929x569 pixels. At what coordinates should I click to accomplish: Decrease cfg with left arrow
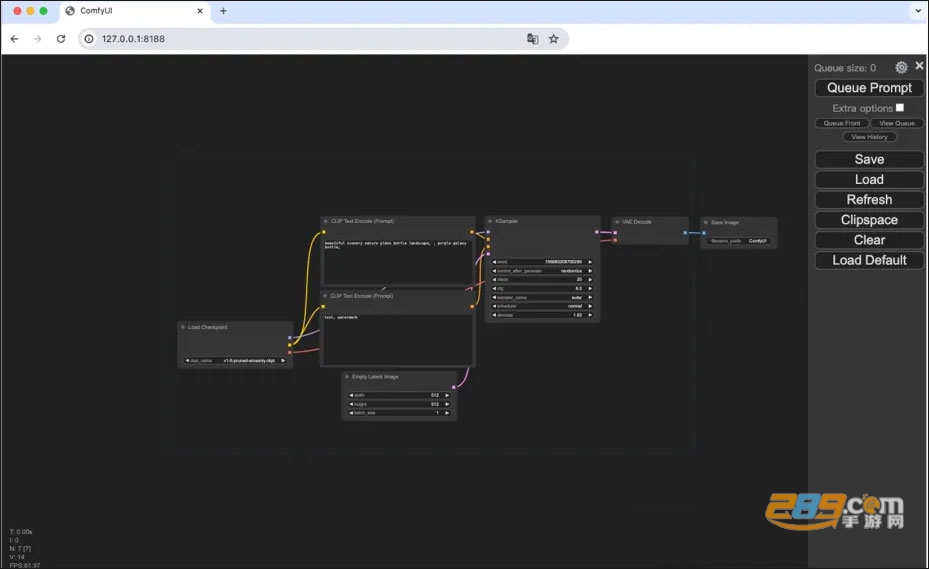pos(494,289)
